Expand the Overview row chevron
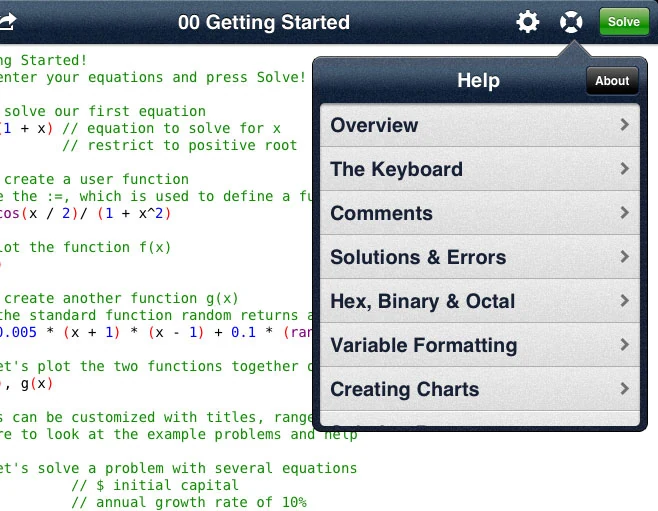 (624, 125)
